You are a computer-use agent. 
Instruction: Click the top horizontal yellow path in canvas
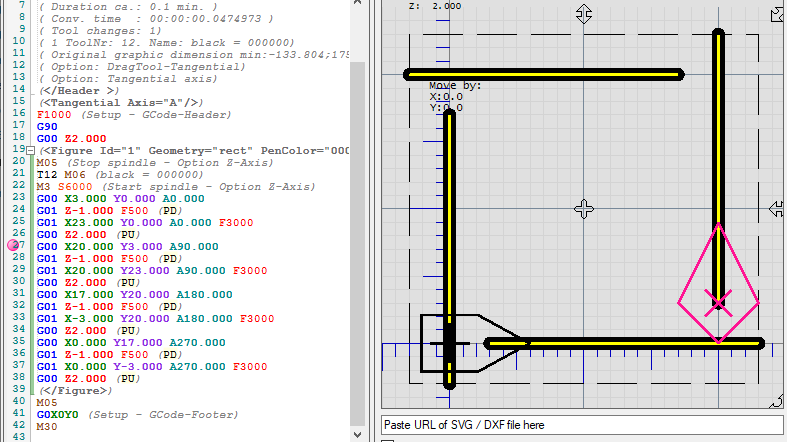point(545,74)
